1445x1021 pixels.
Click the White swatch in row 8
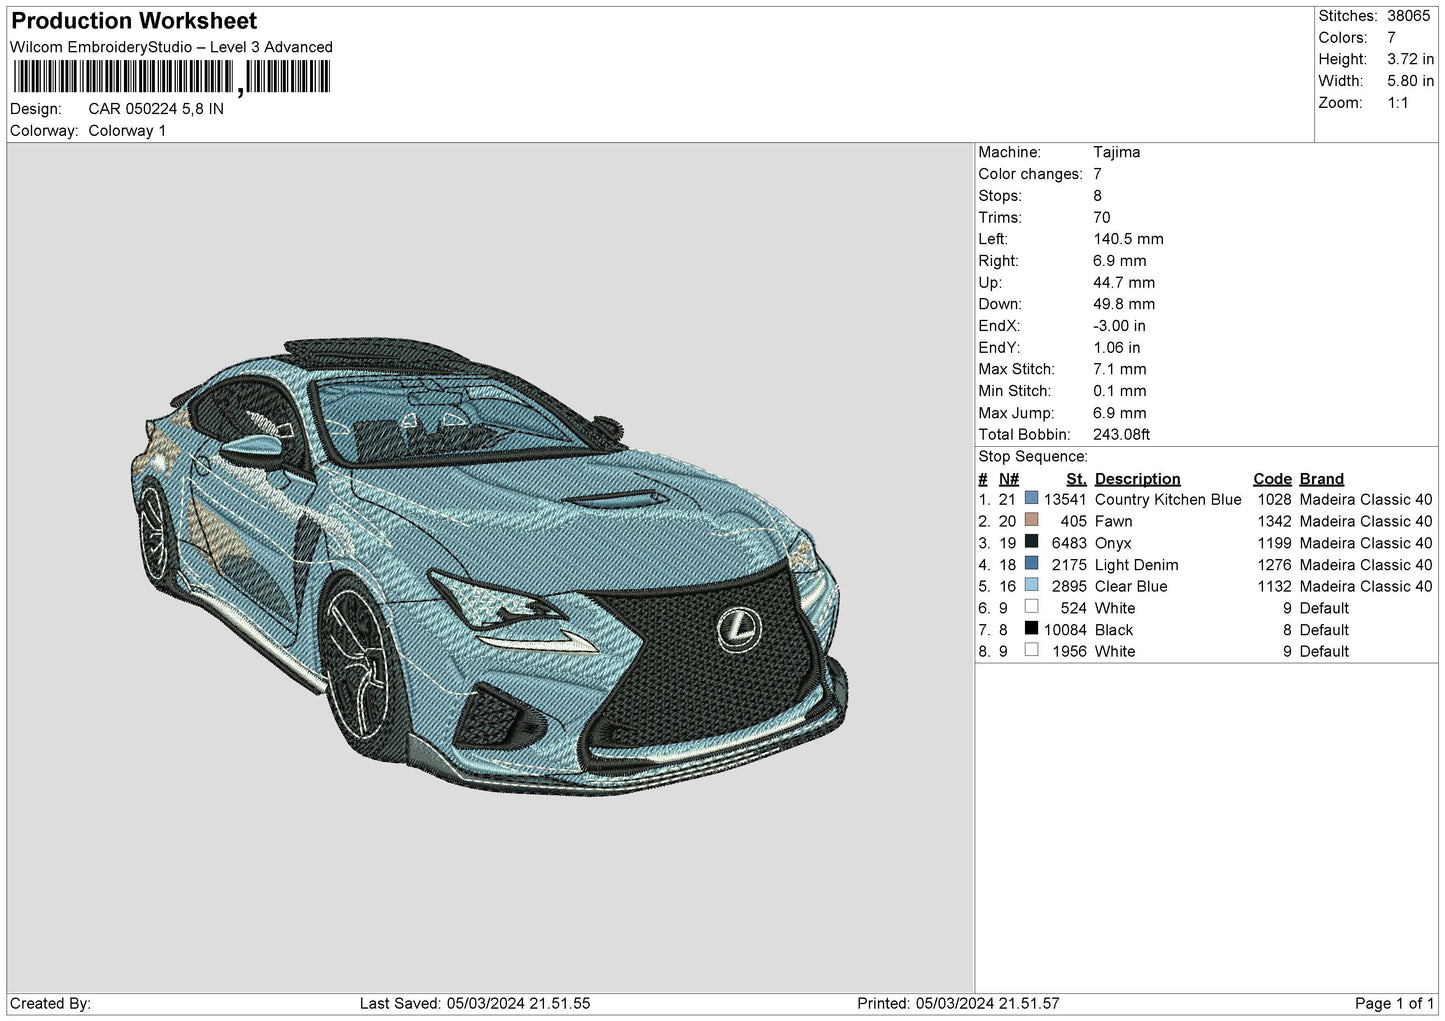click(1031, 650)
